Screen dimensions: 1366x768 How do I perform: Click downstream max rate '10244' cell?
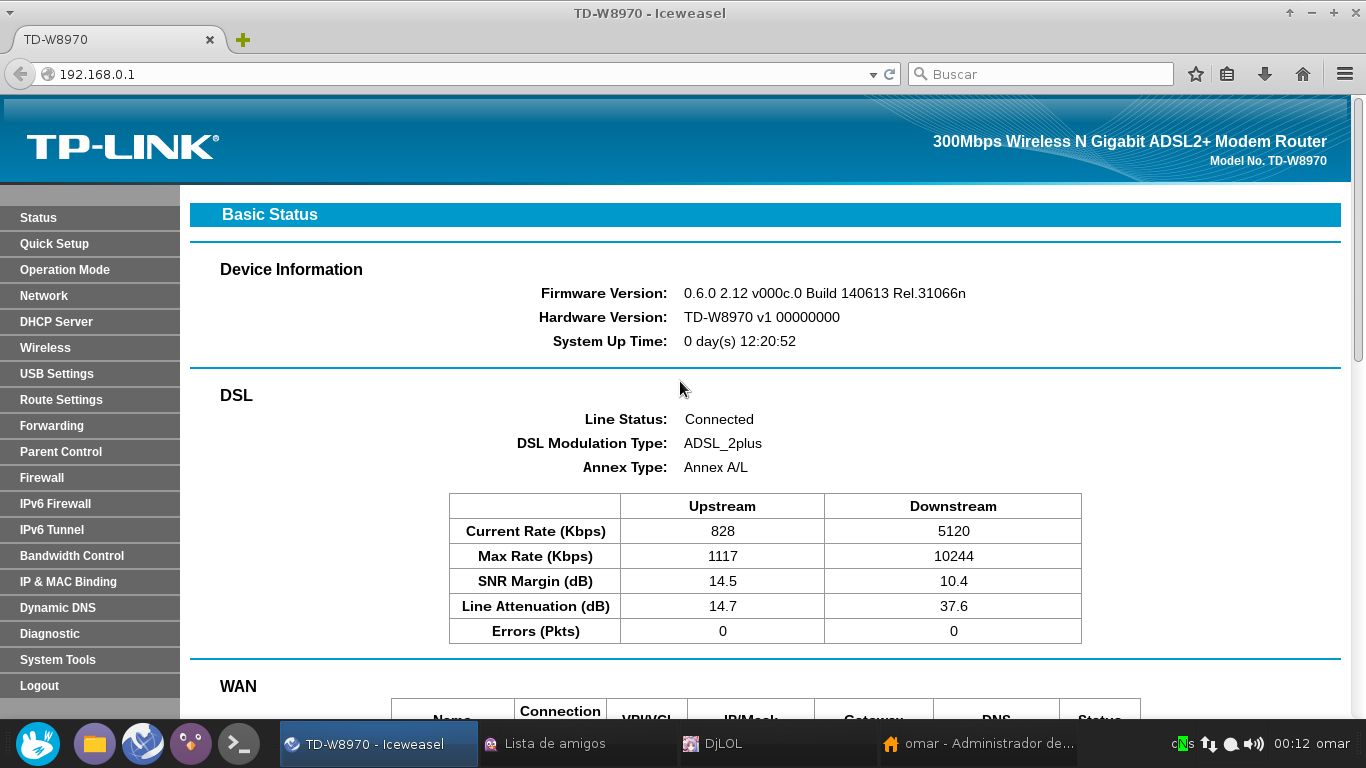953,556
